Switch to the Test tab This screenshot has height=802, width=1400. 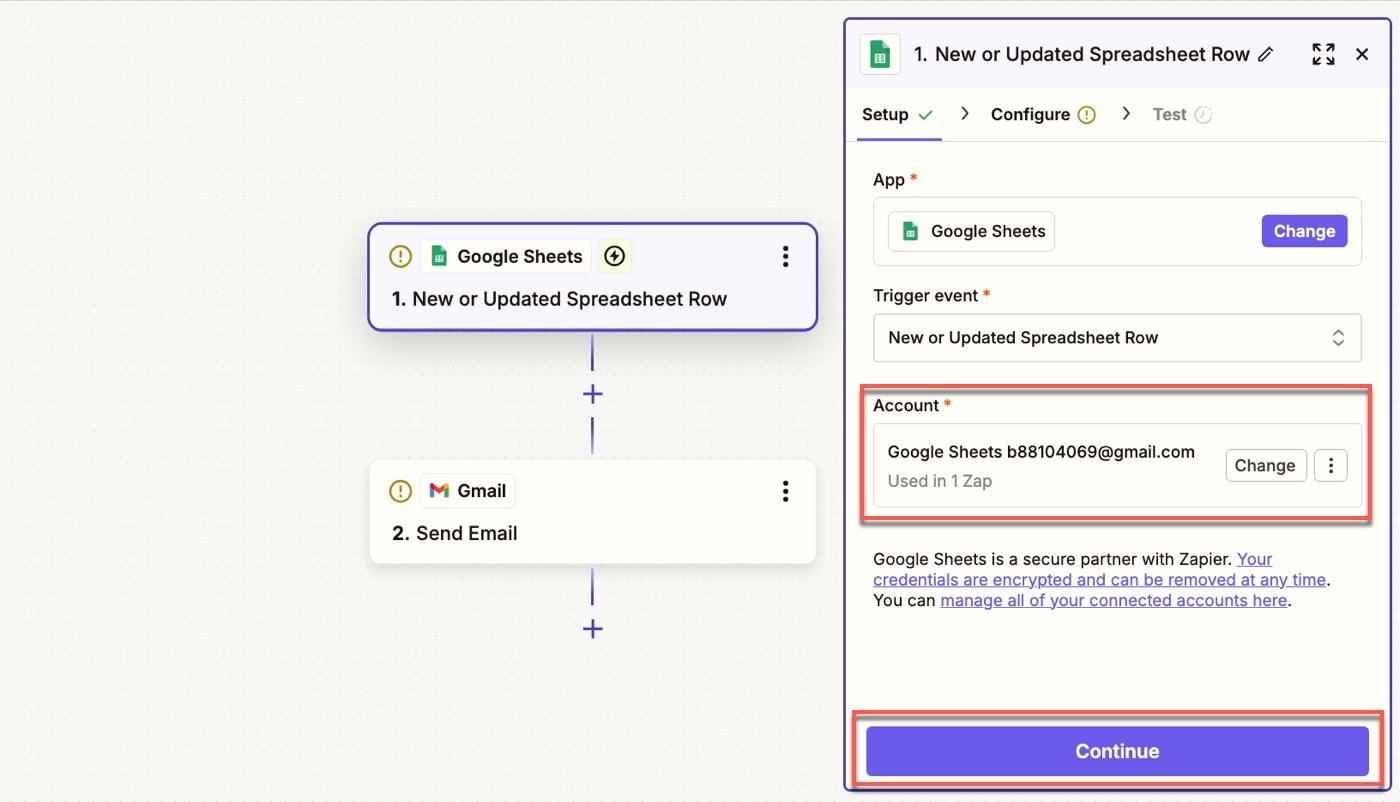pos(1182,115)
